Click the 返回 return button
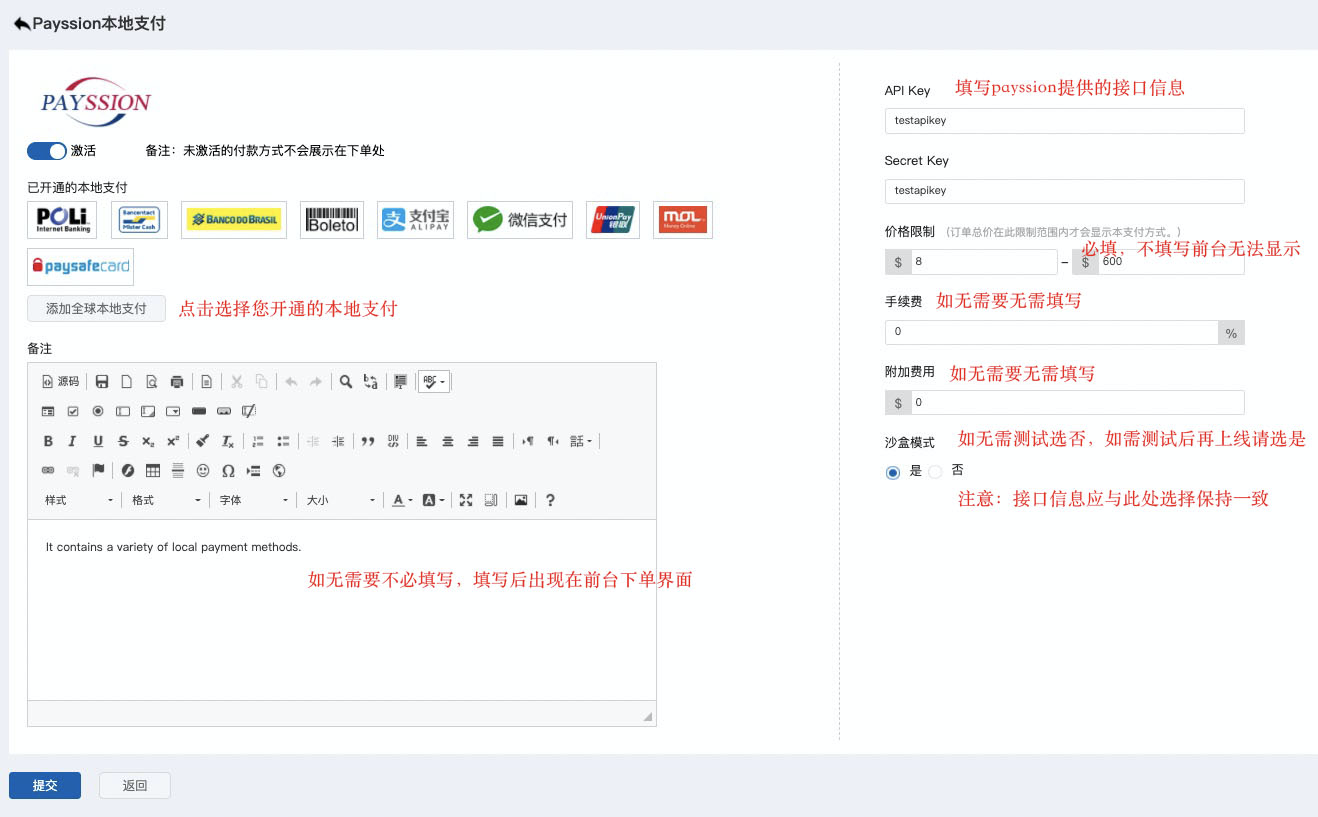This screenshot has height=817, width=1318. 135,785
